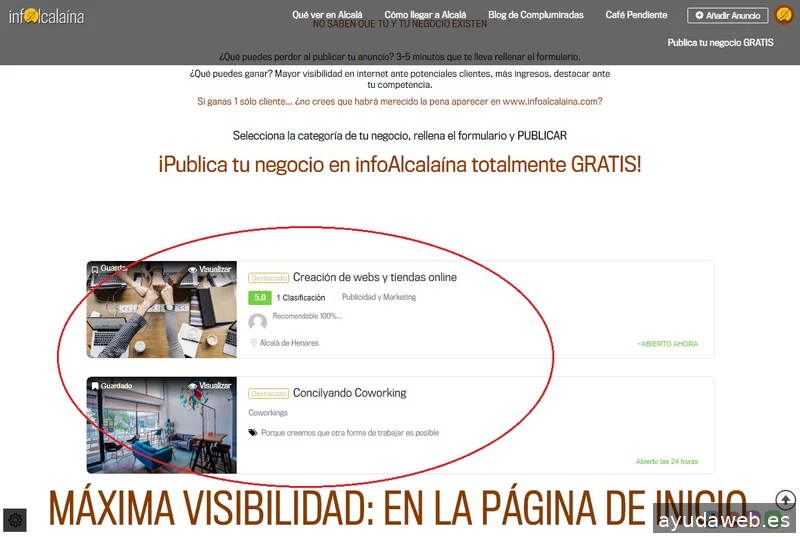Select the Coworkings category link
800x537 pixels.
click(268, 413)
